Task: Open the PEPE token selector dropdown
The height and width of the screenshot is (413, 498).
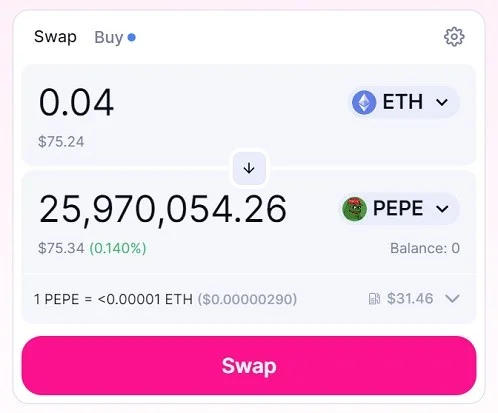Action: tap(399, 209)
